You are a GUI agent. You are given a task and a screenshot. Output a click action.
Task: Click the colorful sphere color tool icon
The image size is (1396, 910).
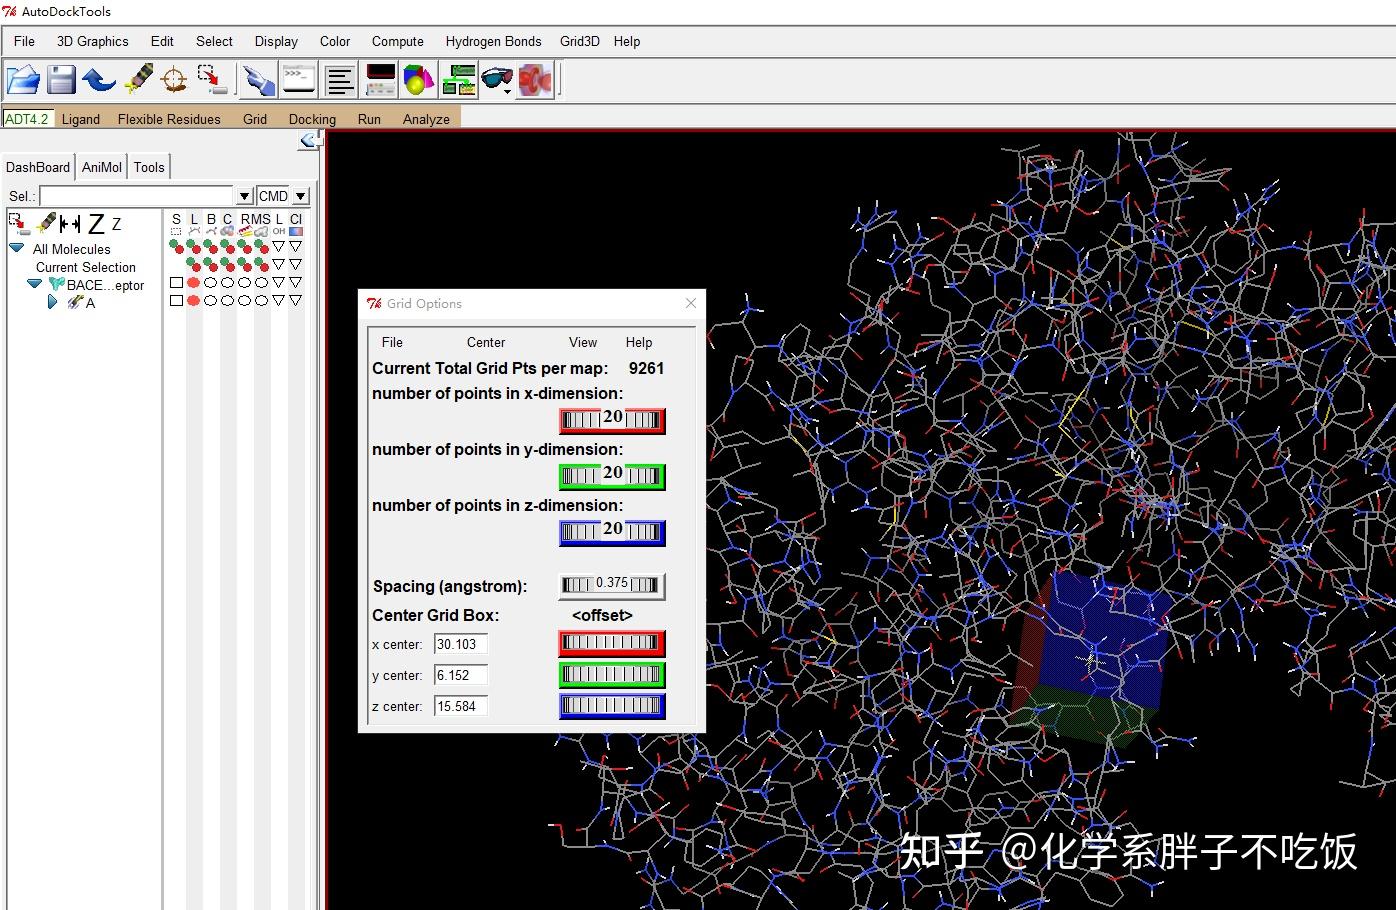(x=418, y=79)
